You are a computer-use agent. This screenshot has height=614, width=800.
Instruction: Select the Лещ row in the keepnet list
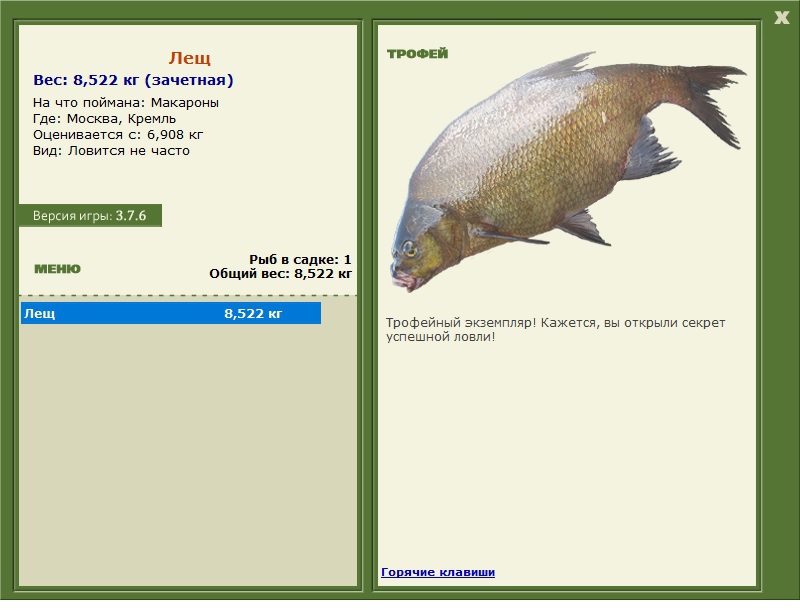click(170, 314)
